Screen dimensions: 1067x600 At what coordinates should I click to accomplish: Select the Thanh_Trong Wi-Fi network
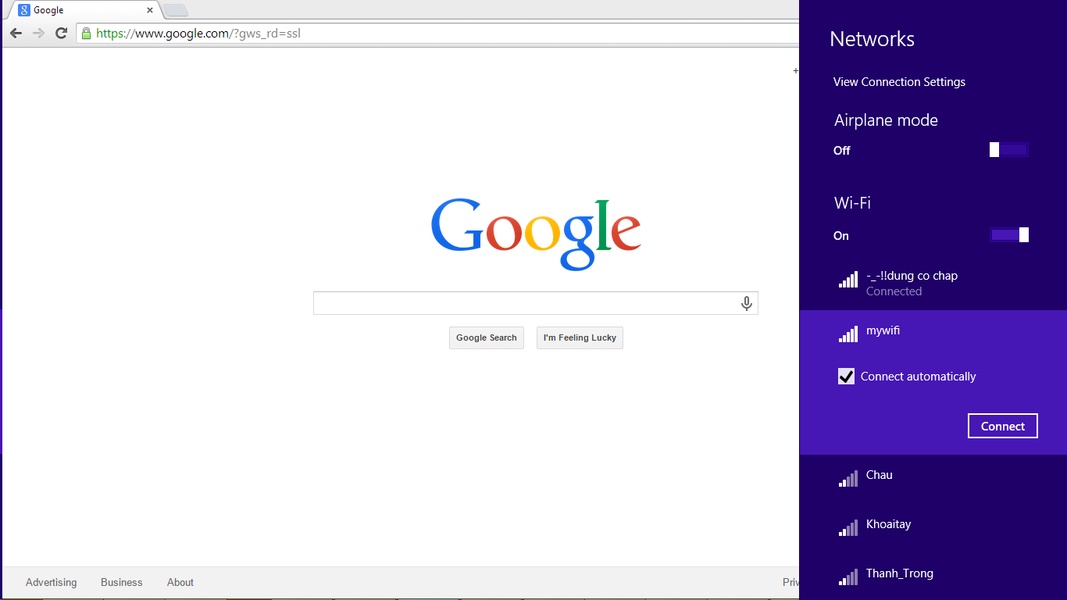point(933,576)
